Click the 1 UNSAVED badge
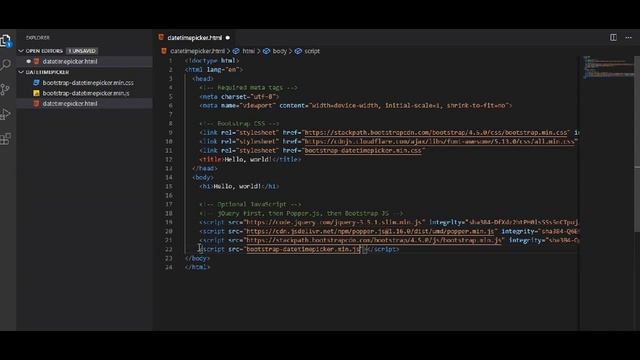Image resolution: width=640 pixels, height=360 pixels. [x=82, y=51]
